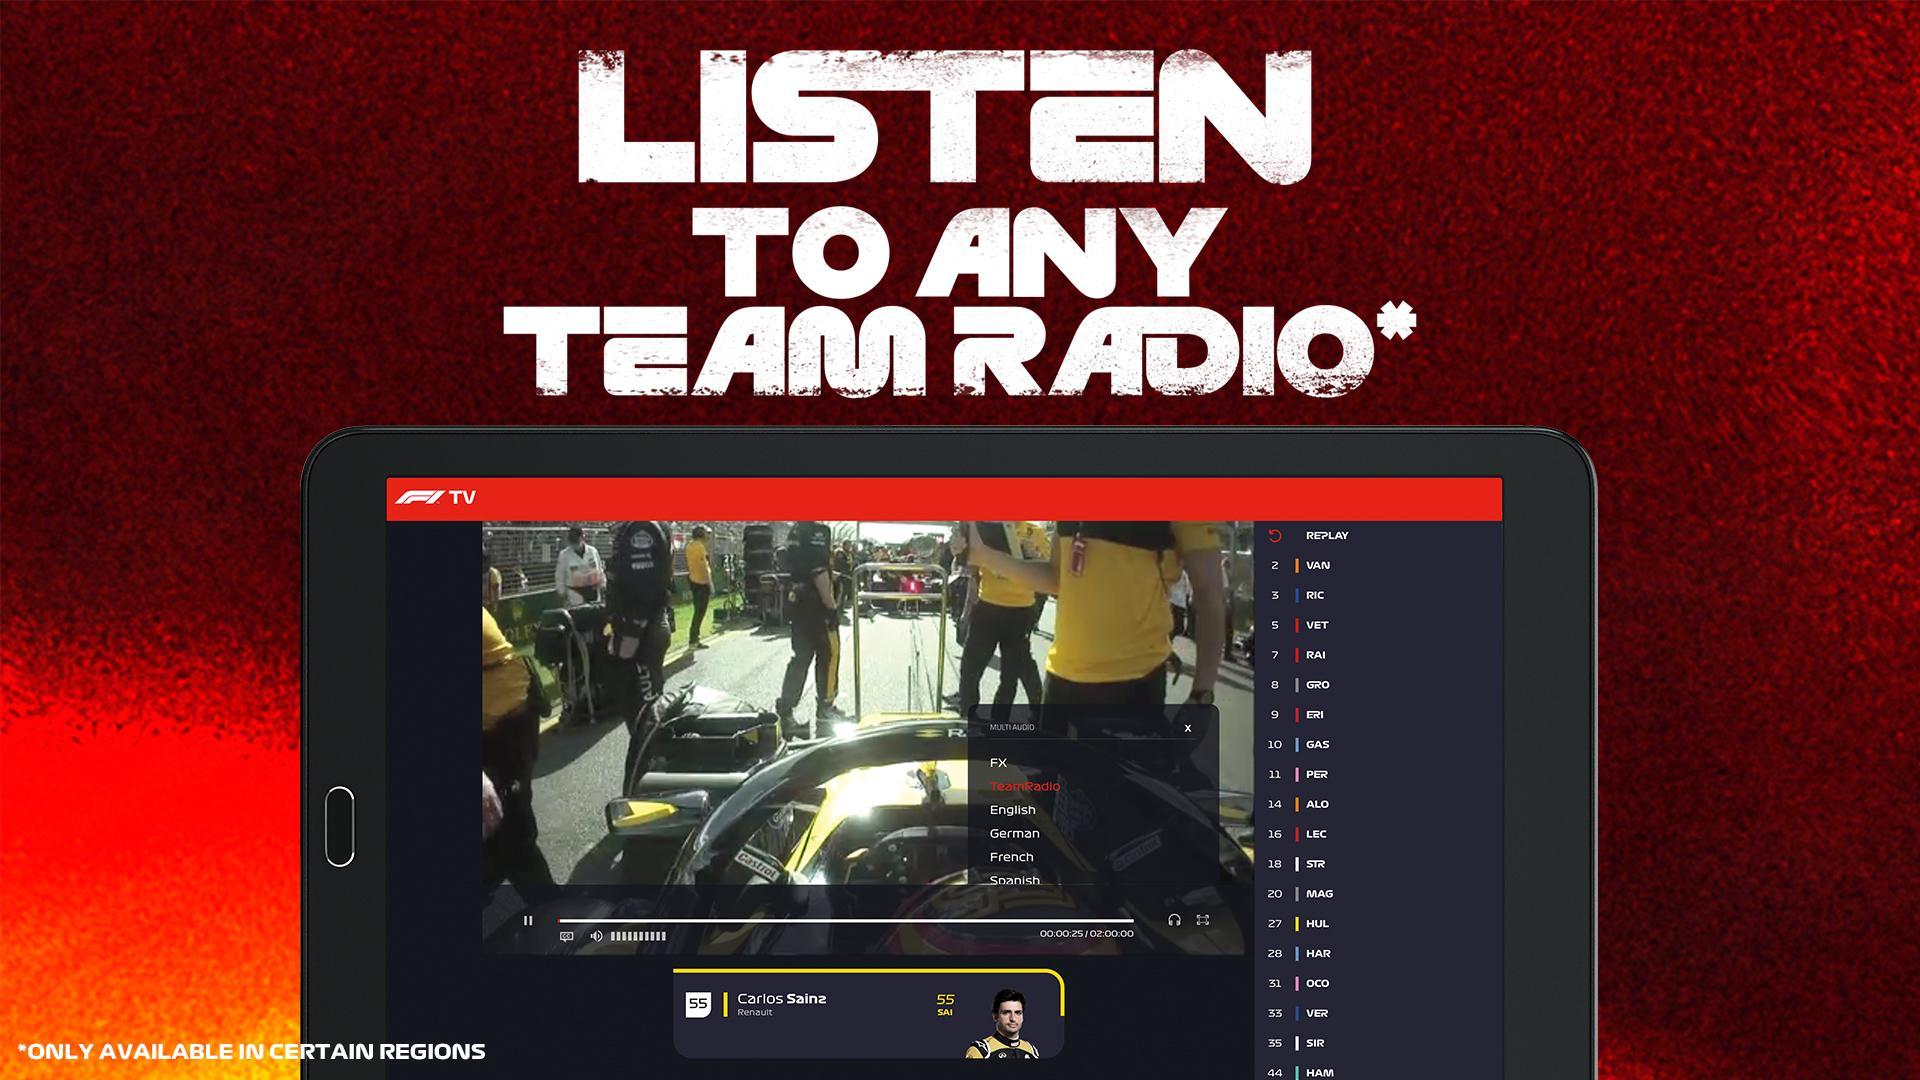This screenshot has width=1920, height=1080.
Task: Choose English commentary
Action: tap(1012, 810)
